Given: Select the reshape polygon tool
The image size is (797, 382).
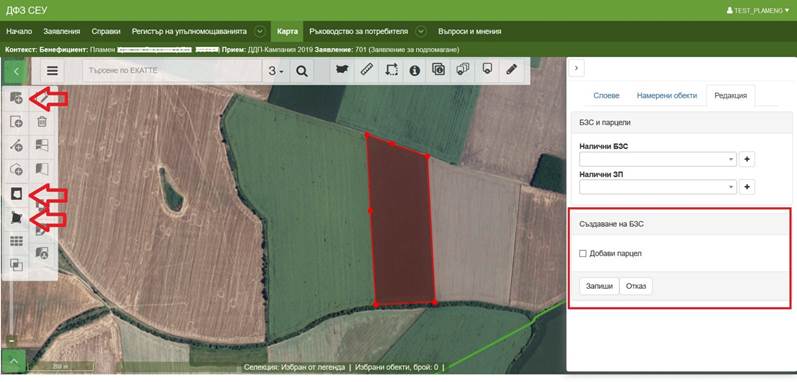Looking at the screenshot, I should click(x=17, y=217).
